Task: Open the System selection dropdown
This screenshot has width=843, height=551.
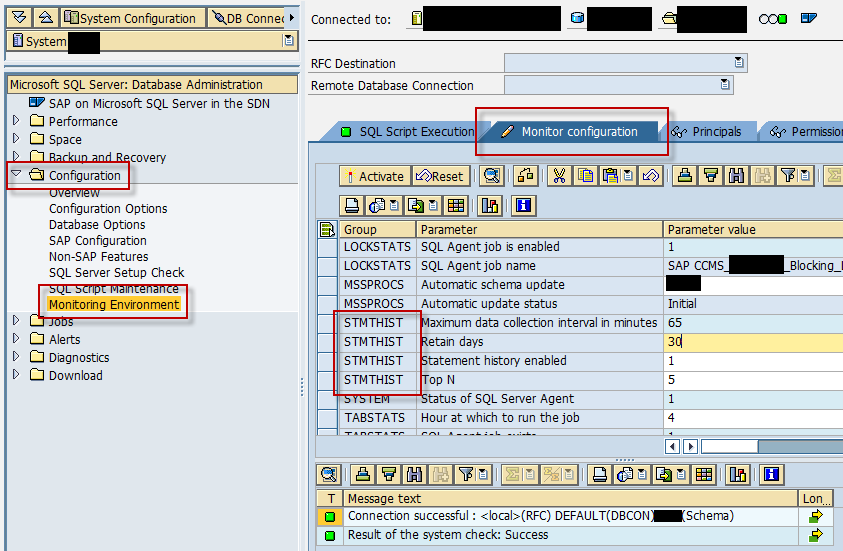Action: click(x=289, y=40)
